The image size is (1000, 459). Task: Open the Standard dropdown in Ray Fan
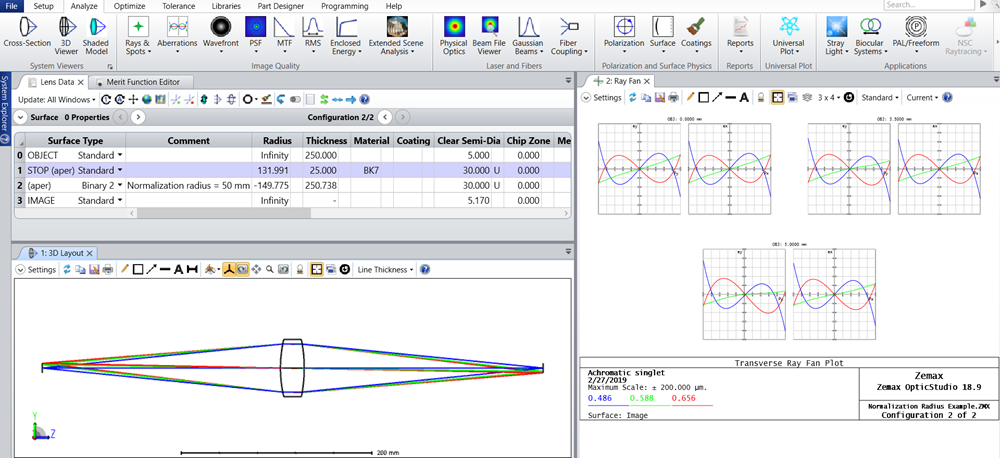[x=880, y=98]
